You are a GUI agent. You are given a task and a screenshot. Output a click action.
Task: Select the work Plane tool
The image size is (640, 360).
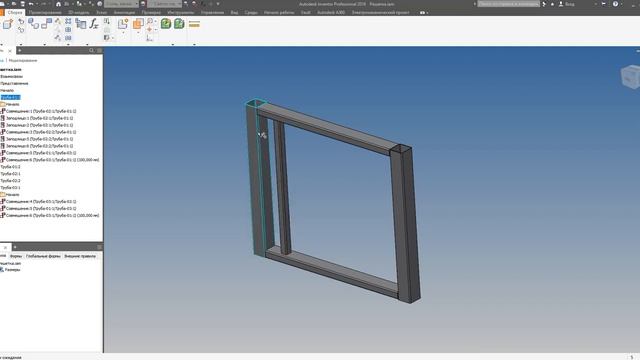pyautogui.click(x=123, y=24)
